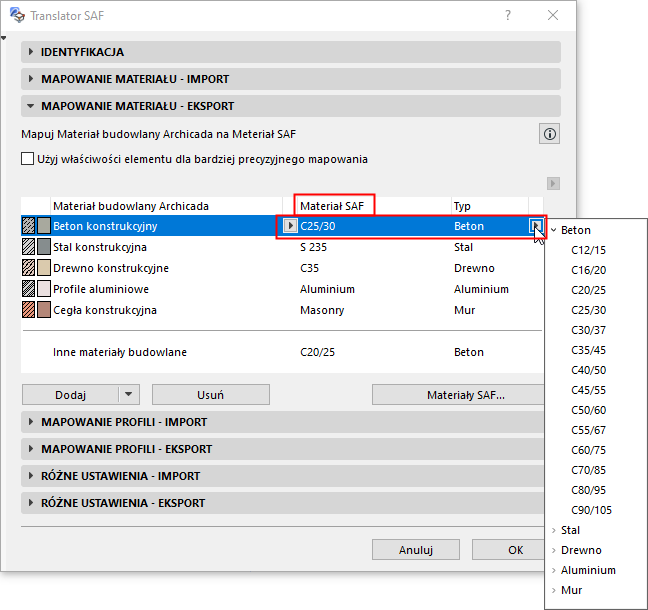The width and height of the screenshot is (648, 610).
Task: Expand MAPOWANIE PROFILI - EKSPORT section
Action: [x=283, y=449]
